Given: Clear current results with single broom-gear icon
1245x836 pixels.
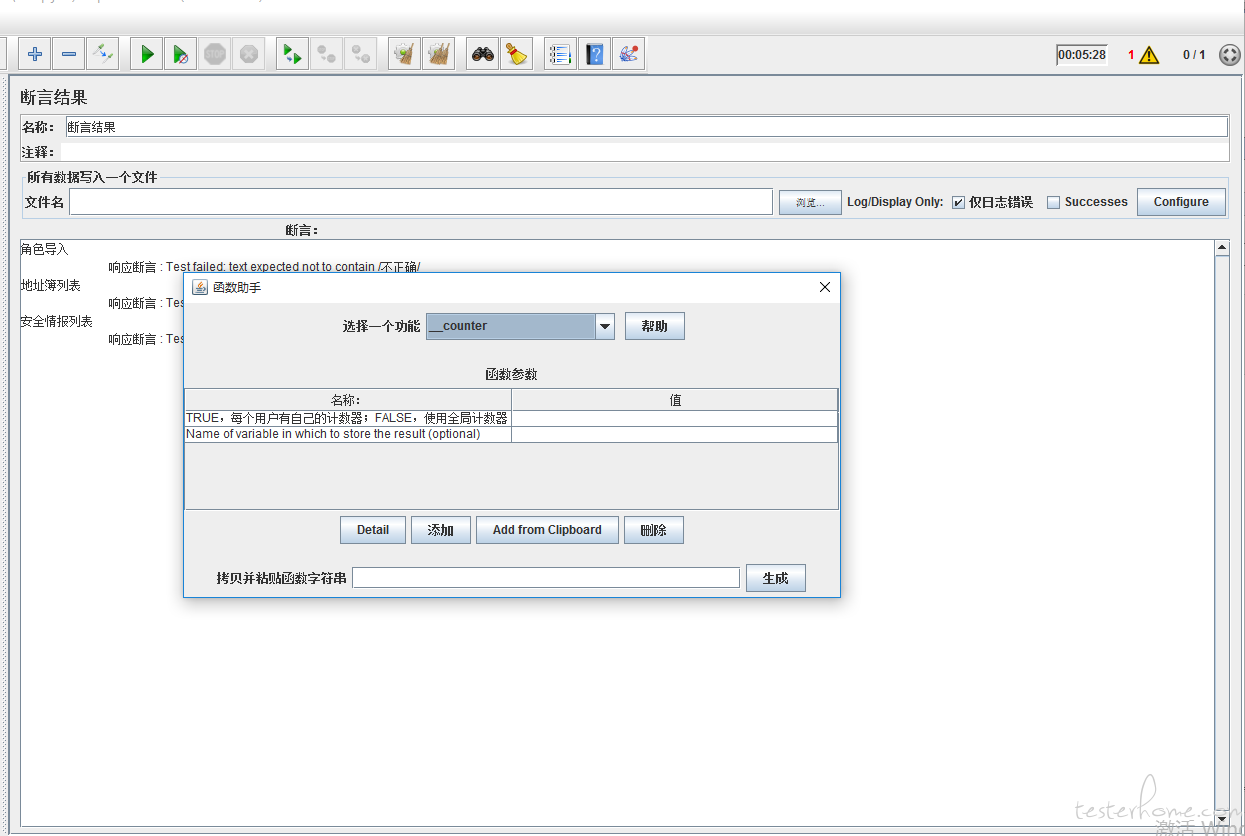Looking at the screenshot, I should pyautogui.click(x=404, y=54).
